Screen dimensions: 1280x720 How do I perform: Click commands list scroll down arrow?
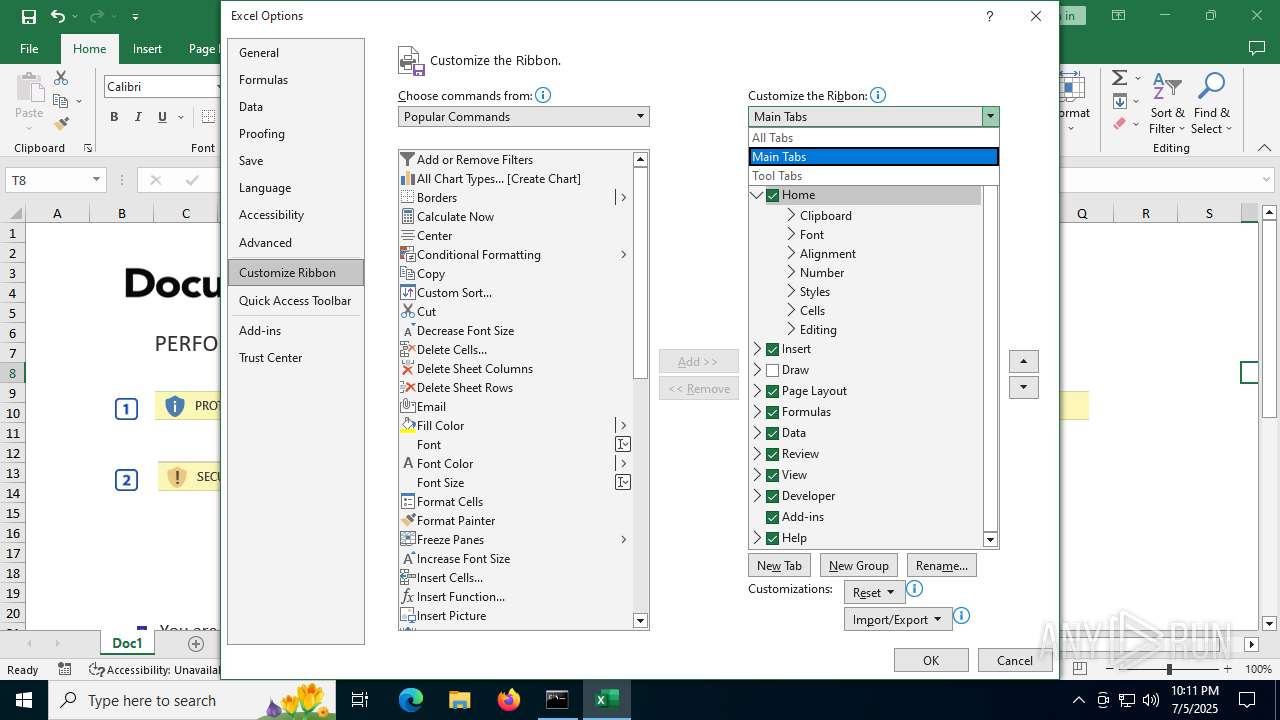(641, 621)
